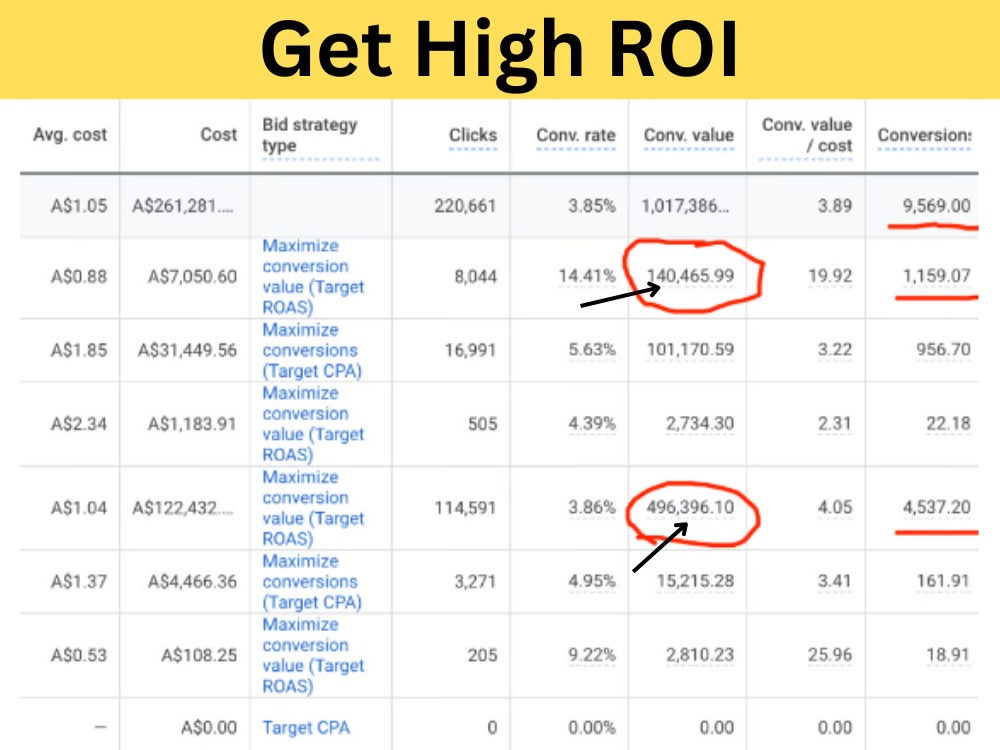Click the Bid strategy type column header
The image size is (1000, 750).
(x=310, y=135)
